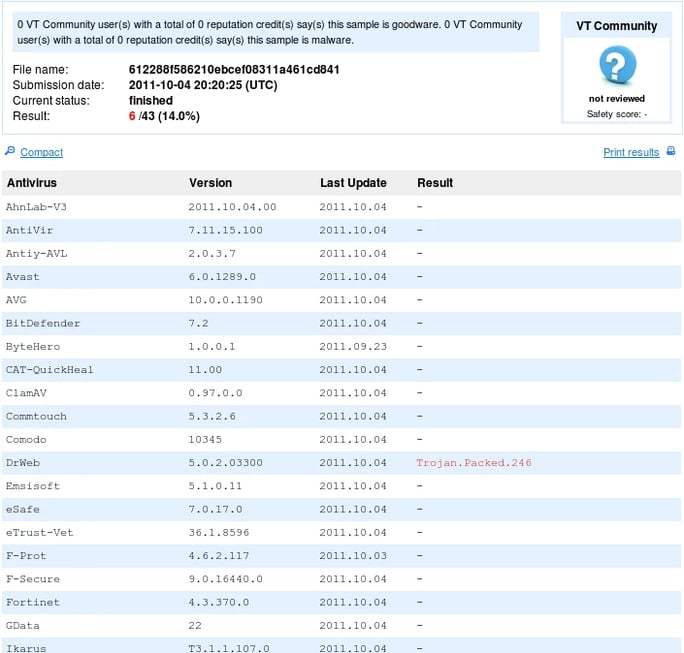This screenshot has width=684, height=653.
Task: Open the Print results link
Action: click(x=631, y=153)
